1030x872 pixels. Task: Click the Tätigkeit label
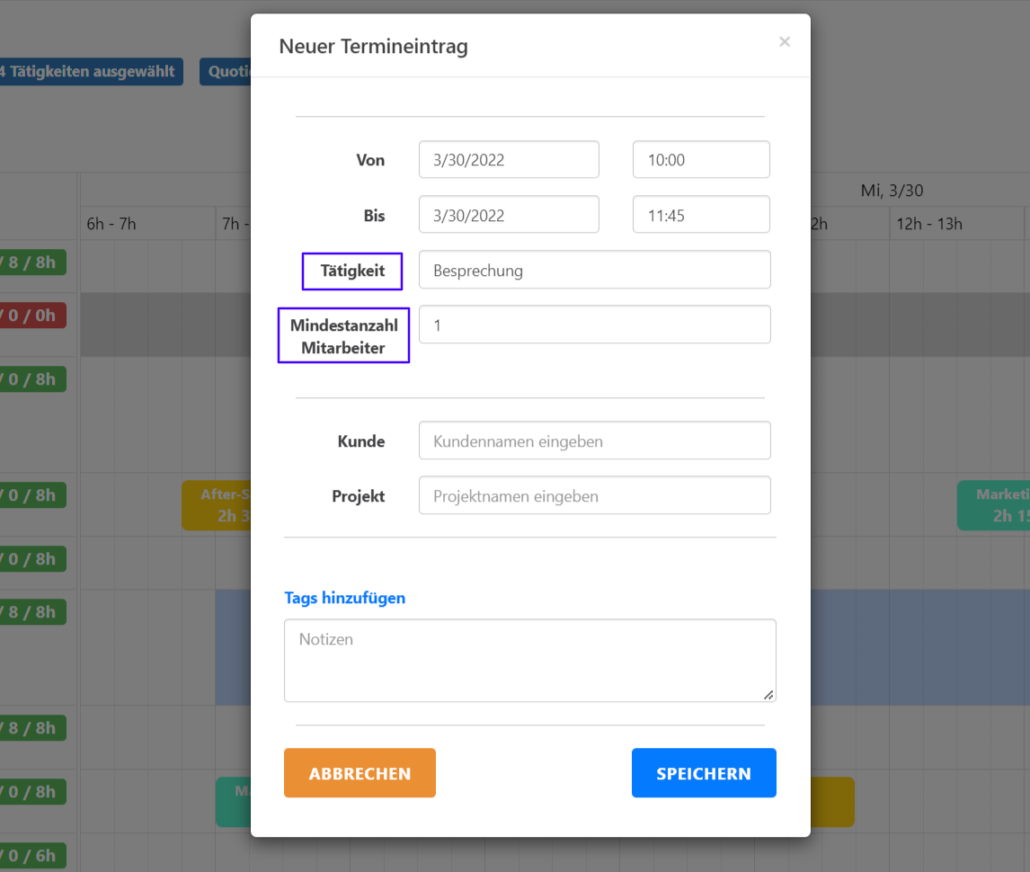tap(352, 271)
